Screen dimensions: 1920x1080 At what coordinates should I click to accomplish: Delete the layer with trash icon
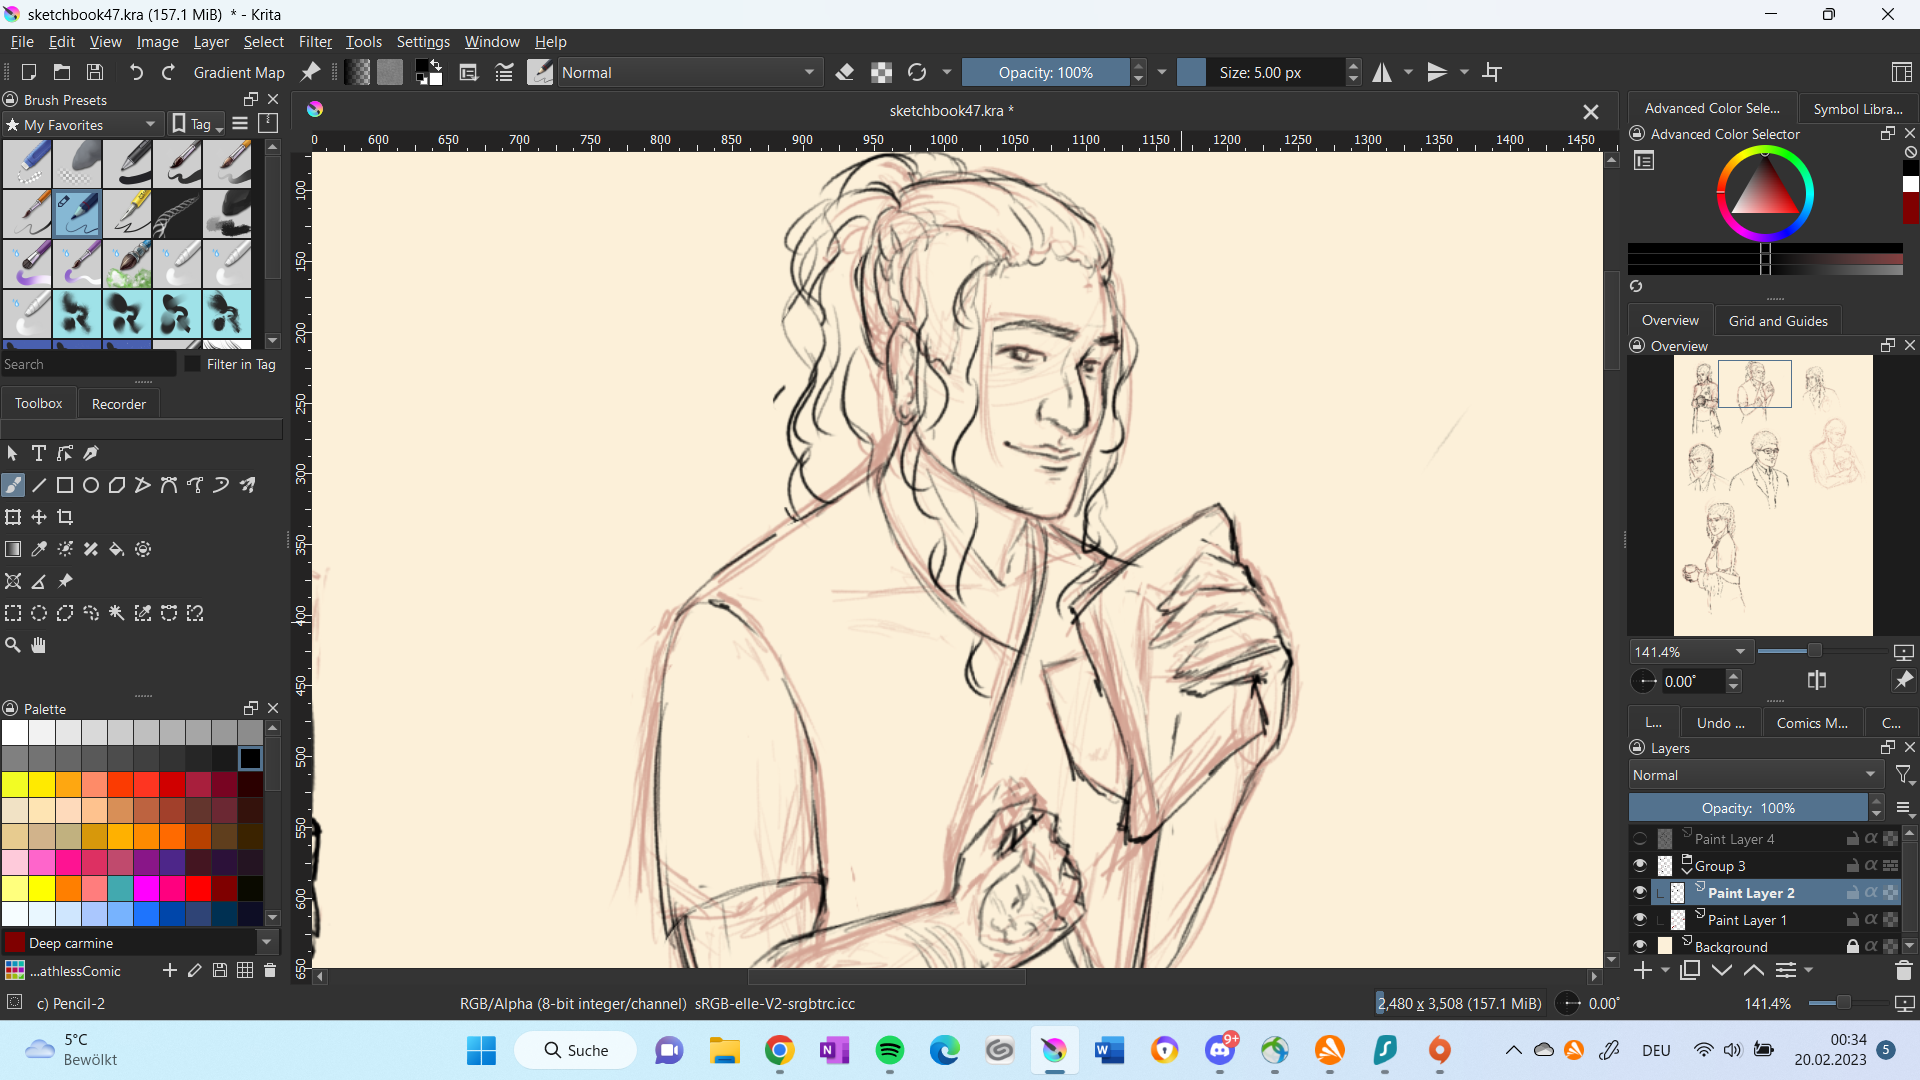click(x=1903, y=971)
